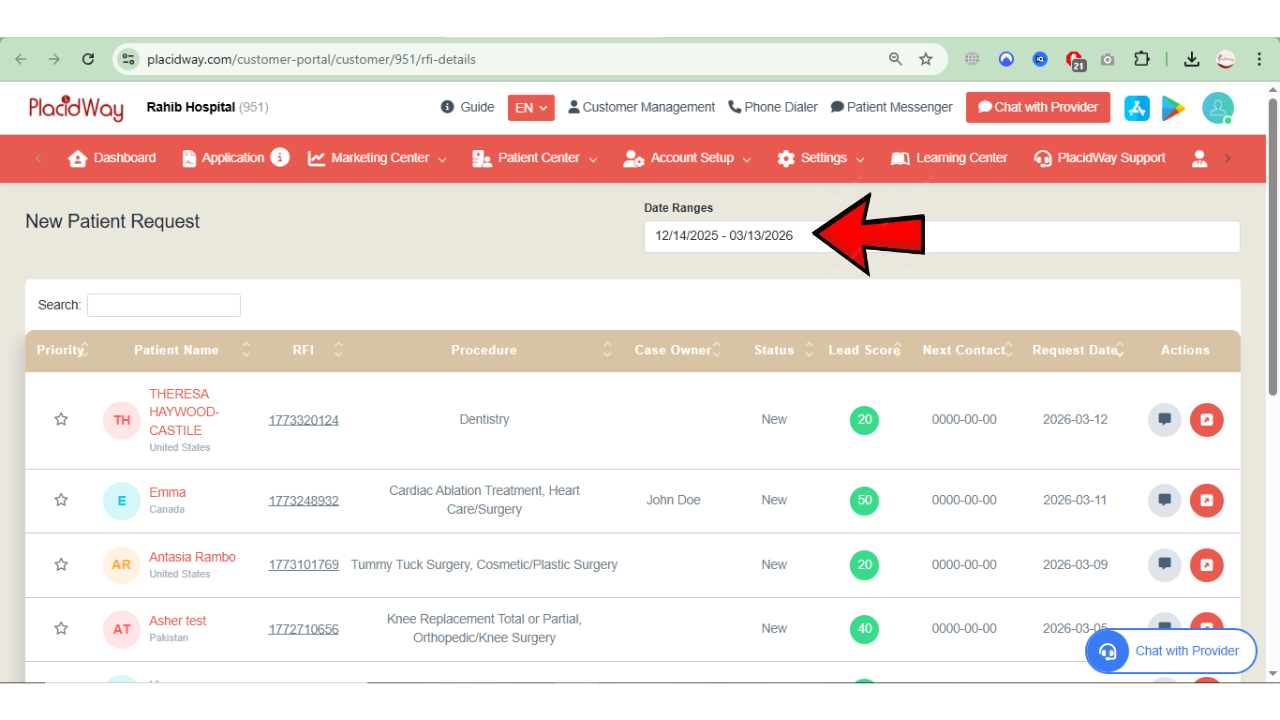The image size is (1280, 720).
Task: Open chat icon for Theresa's request
Action: click(x=1164, y=420)
